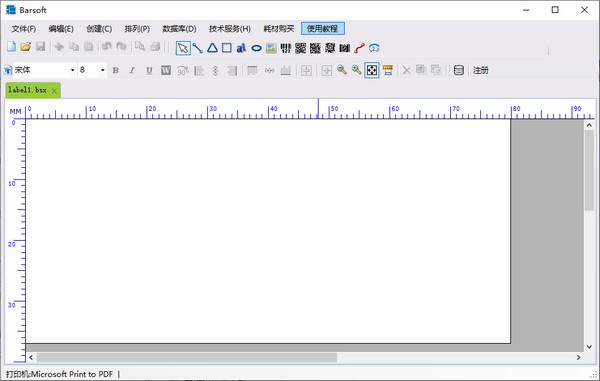Choose the triangle shape tool
The height and width of the screenshot is (381, 600).
212,48
